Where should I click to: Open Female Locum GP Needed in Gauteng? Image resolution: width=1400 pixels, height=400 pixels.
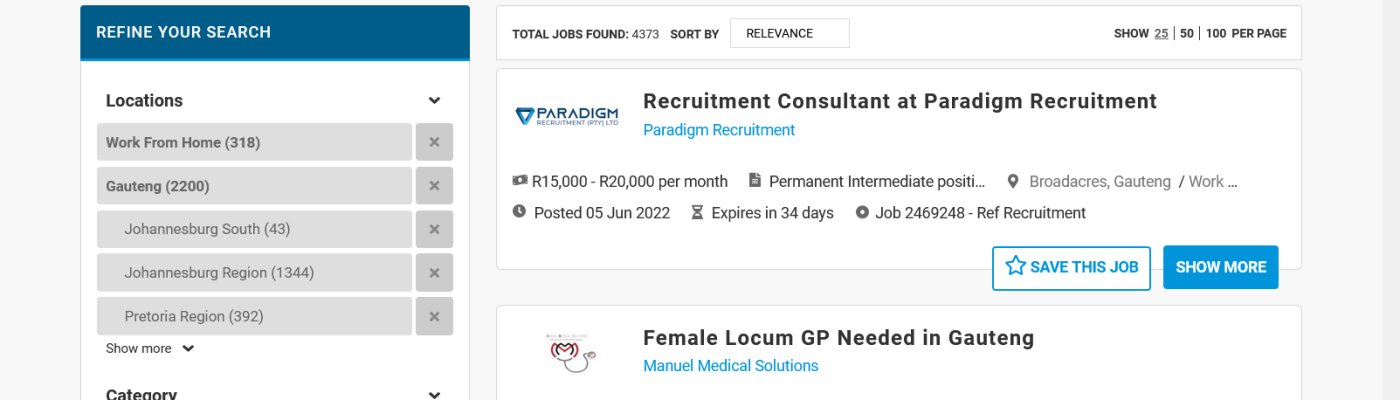coord(838,338)
